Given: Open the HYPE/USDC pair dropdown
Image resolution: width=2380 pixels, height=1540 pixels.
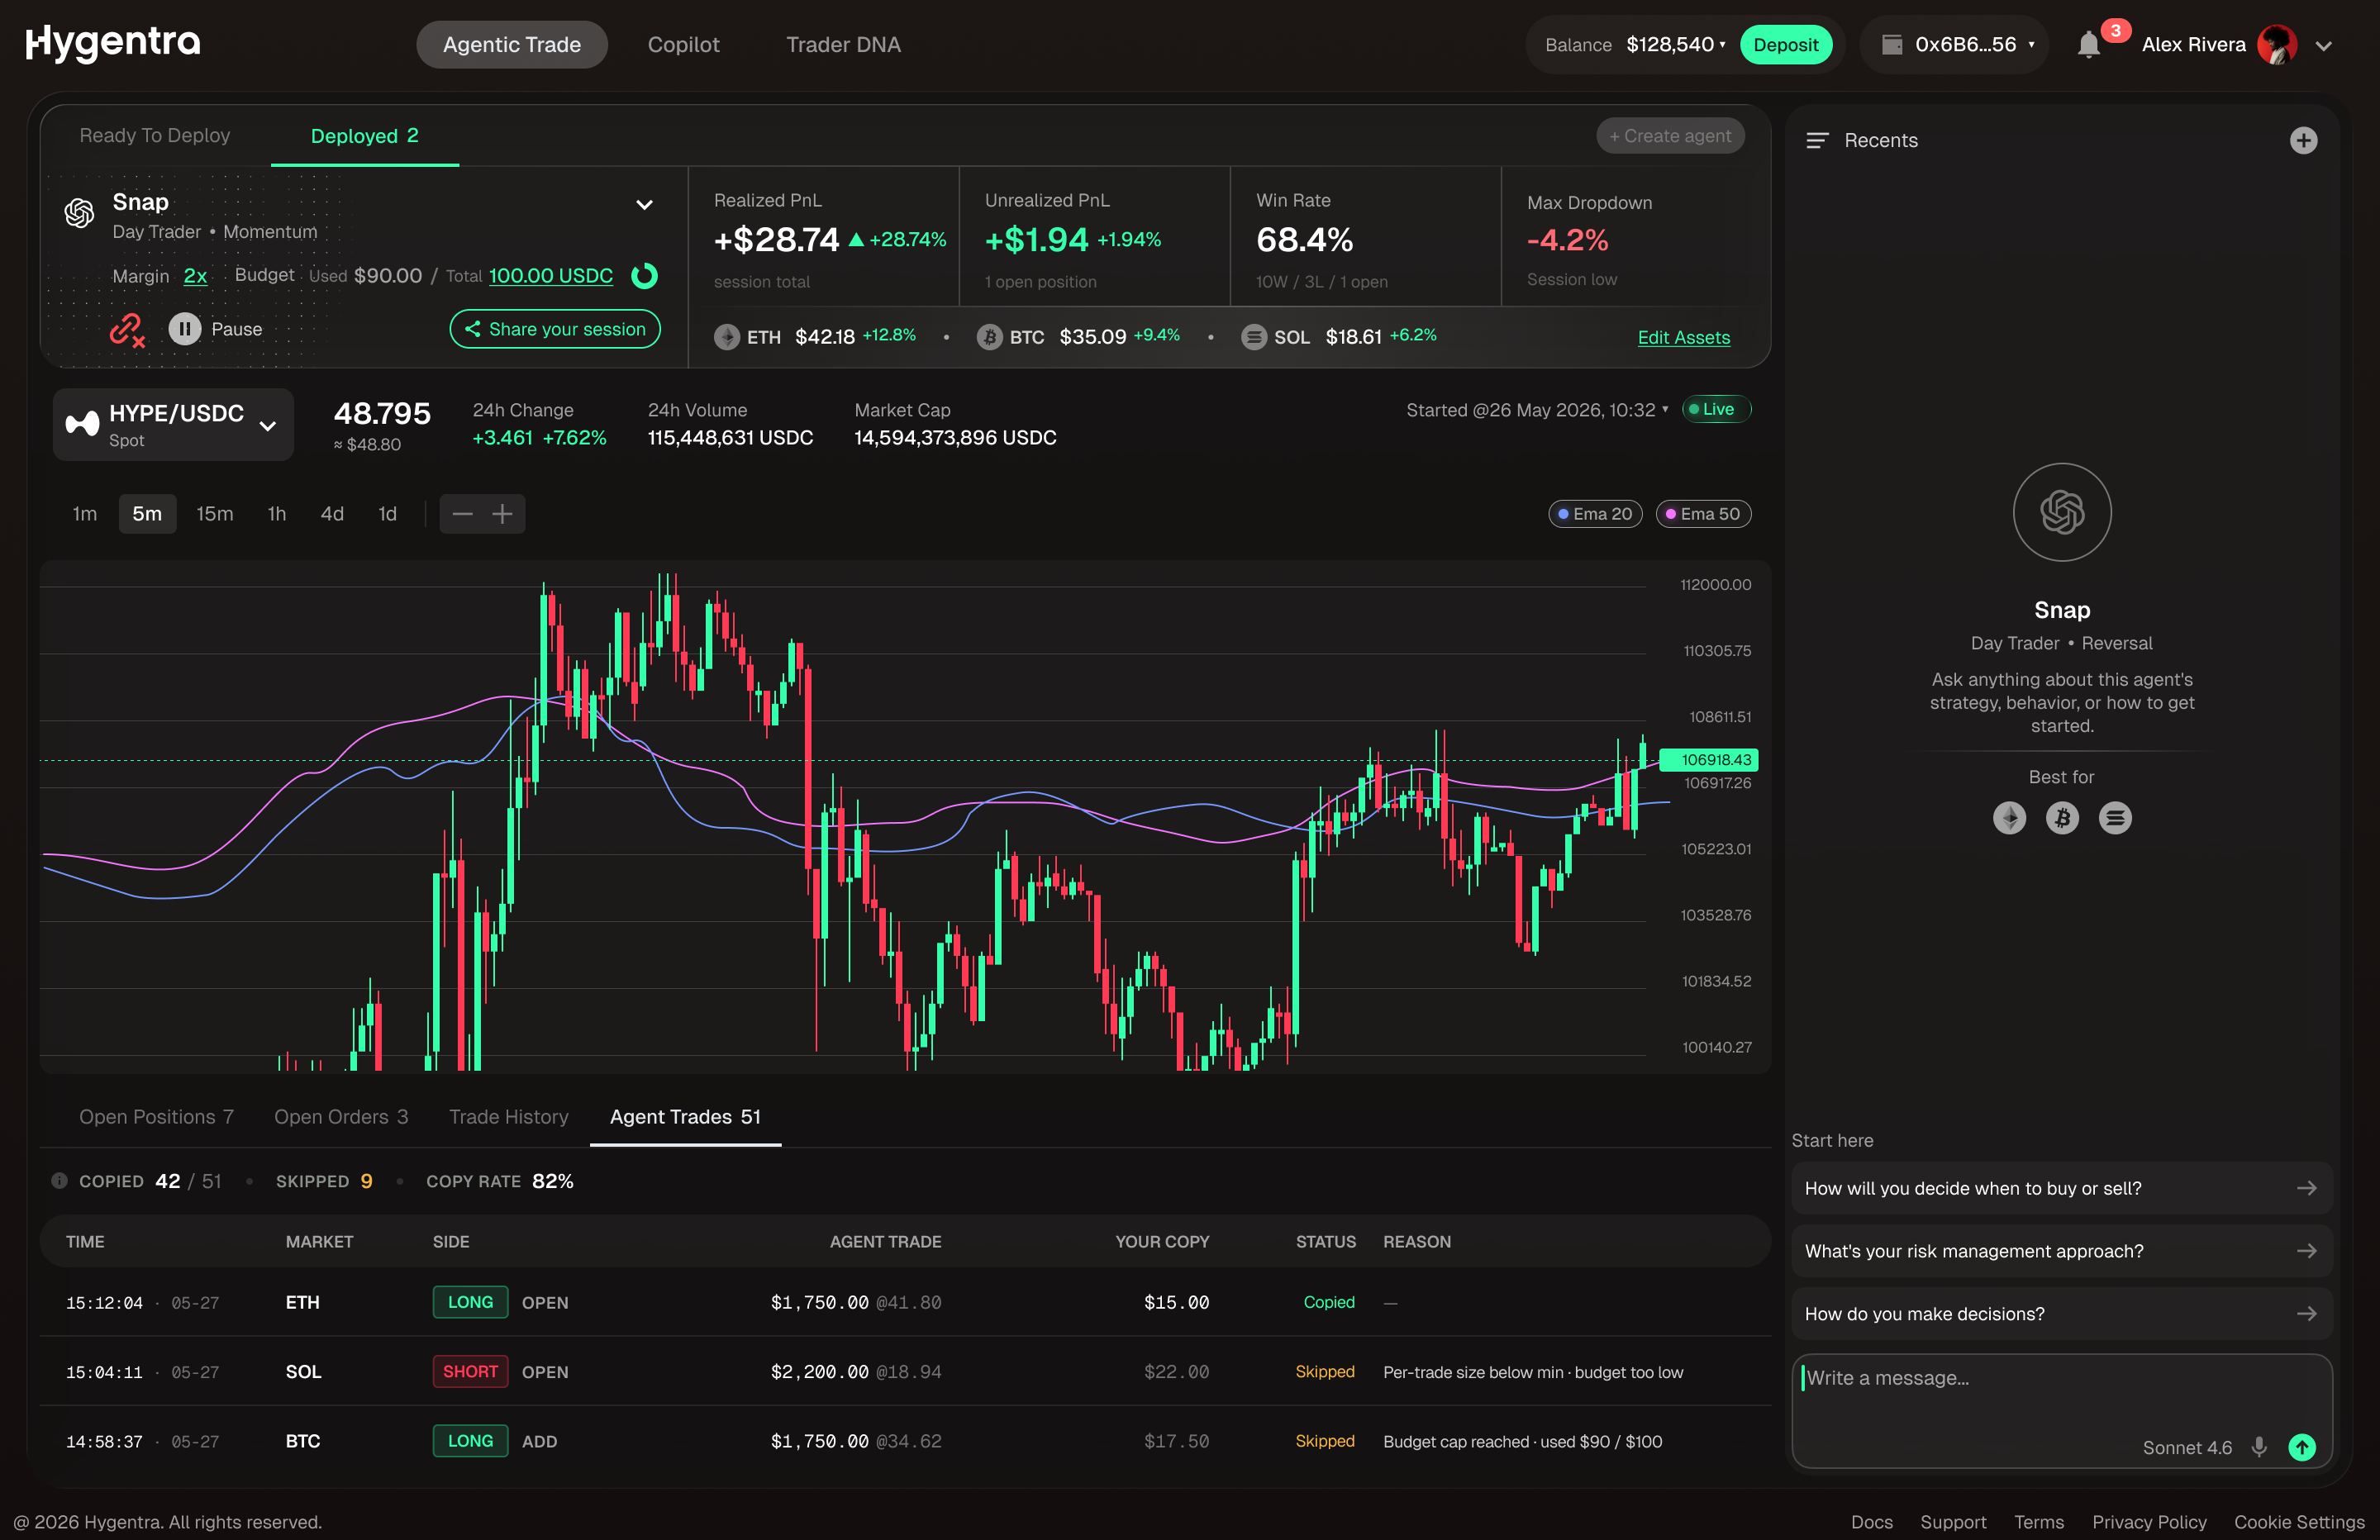Looking at the screenshot, I should pyautogui.click(x=173, y=425).
